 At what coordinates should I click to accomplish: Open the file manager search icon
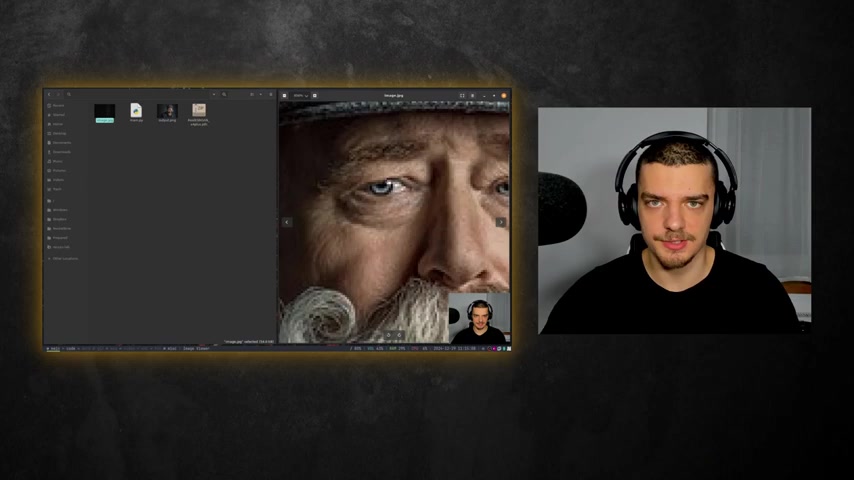[x=224, y=95]
